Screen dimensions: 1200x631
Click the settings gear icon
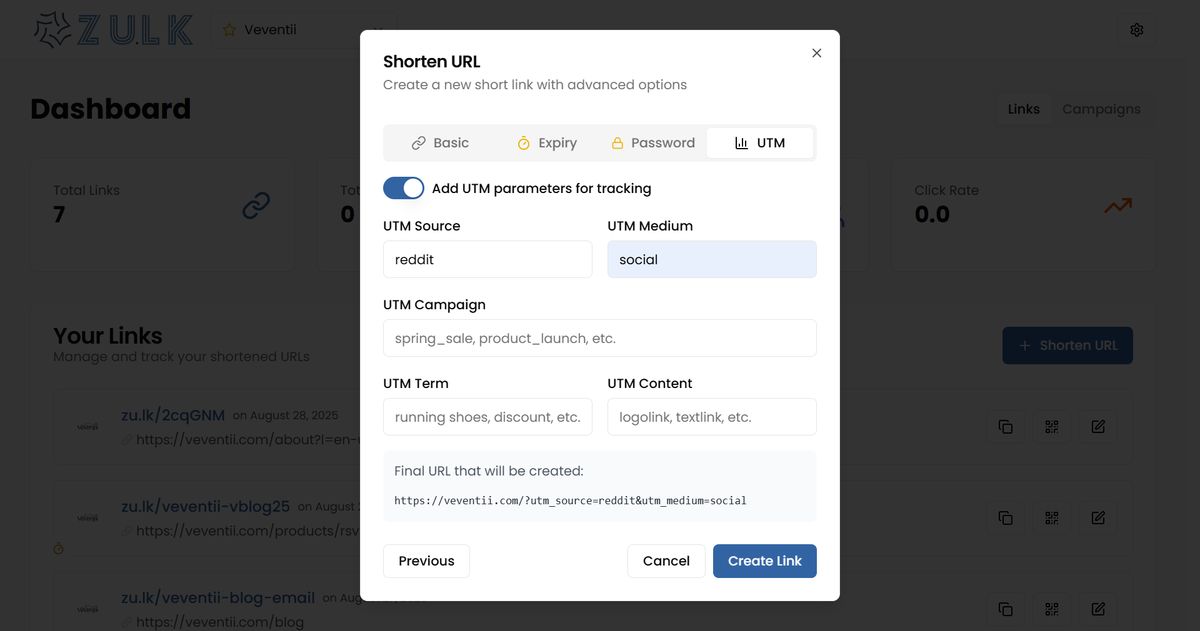pyautogui.click(x=1136, y=30)
